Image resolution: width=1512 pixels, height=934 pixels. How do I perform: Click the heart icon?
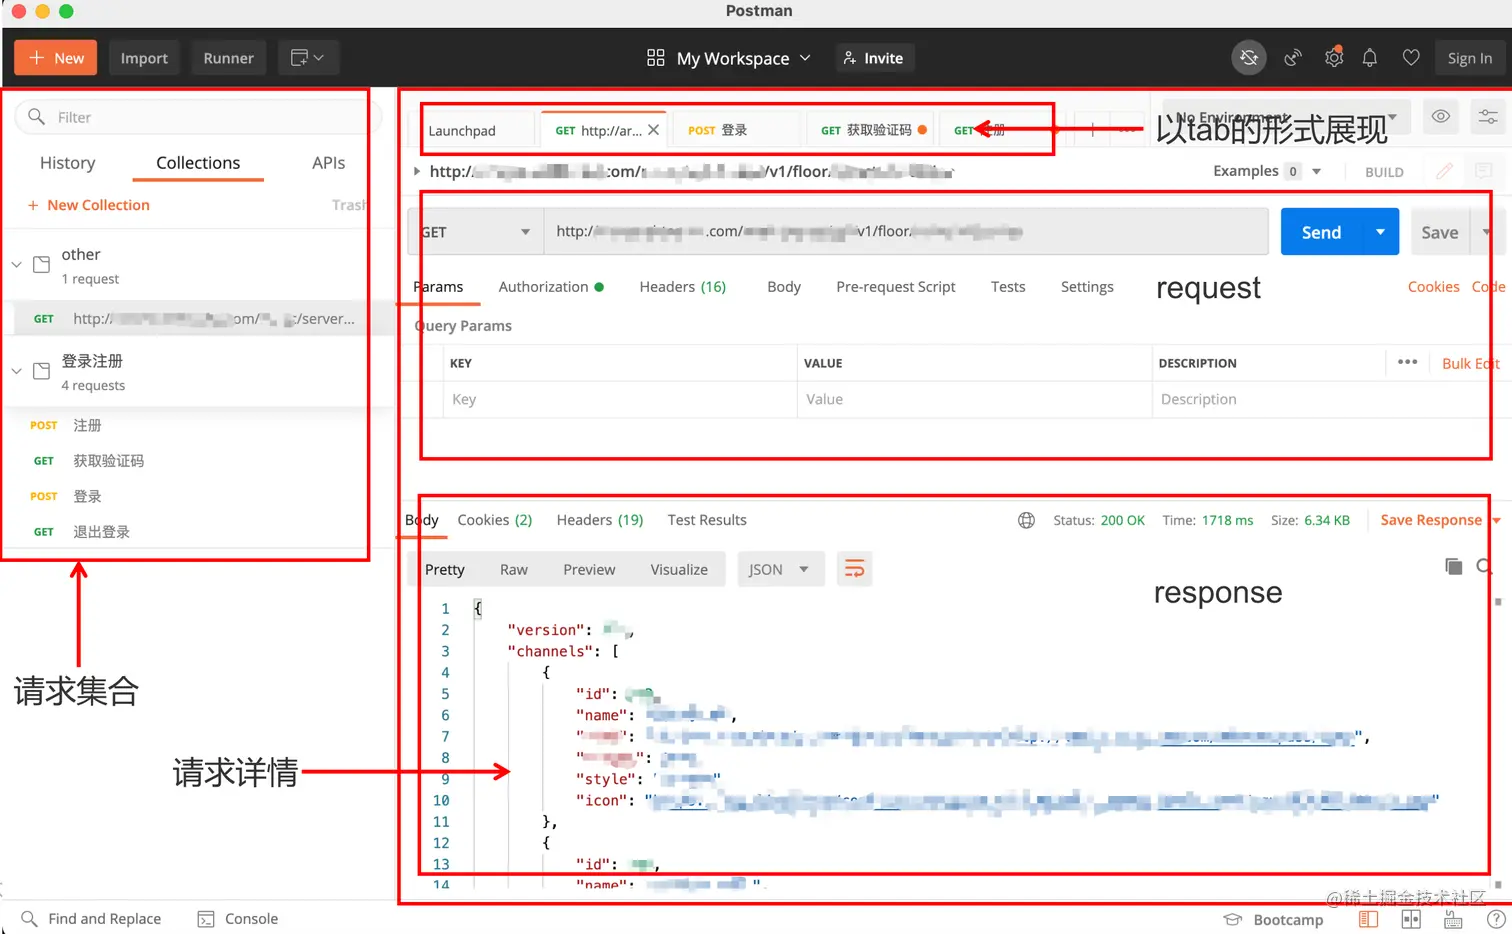click(x=1411, y=58)
